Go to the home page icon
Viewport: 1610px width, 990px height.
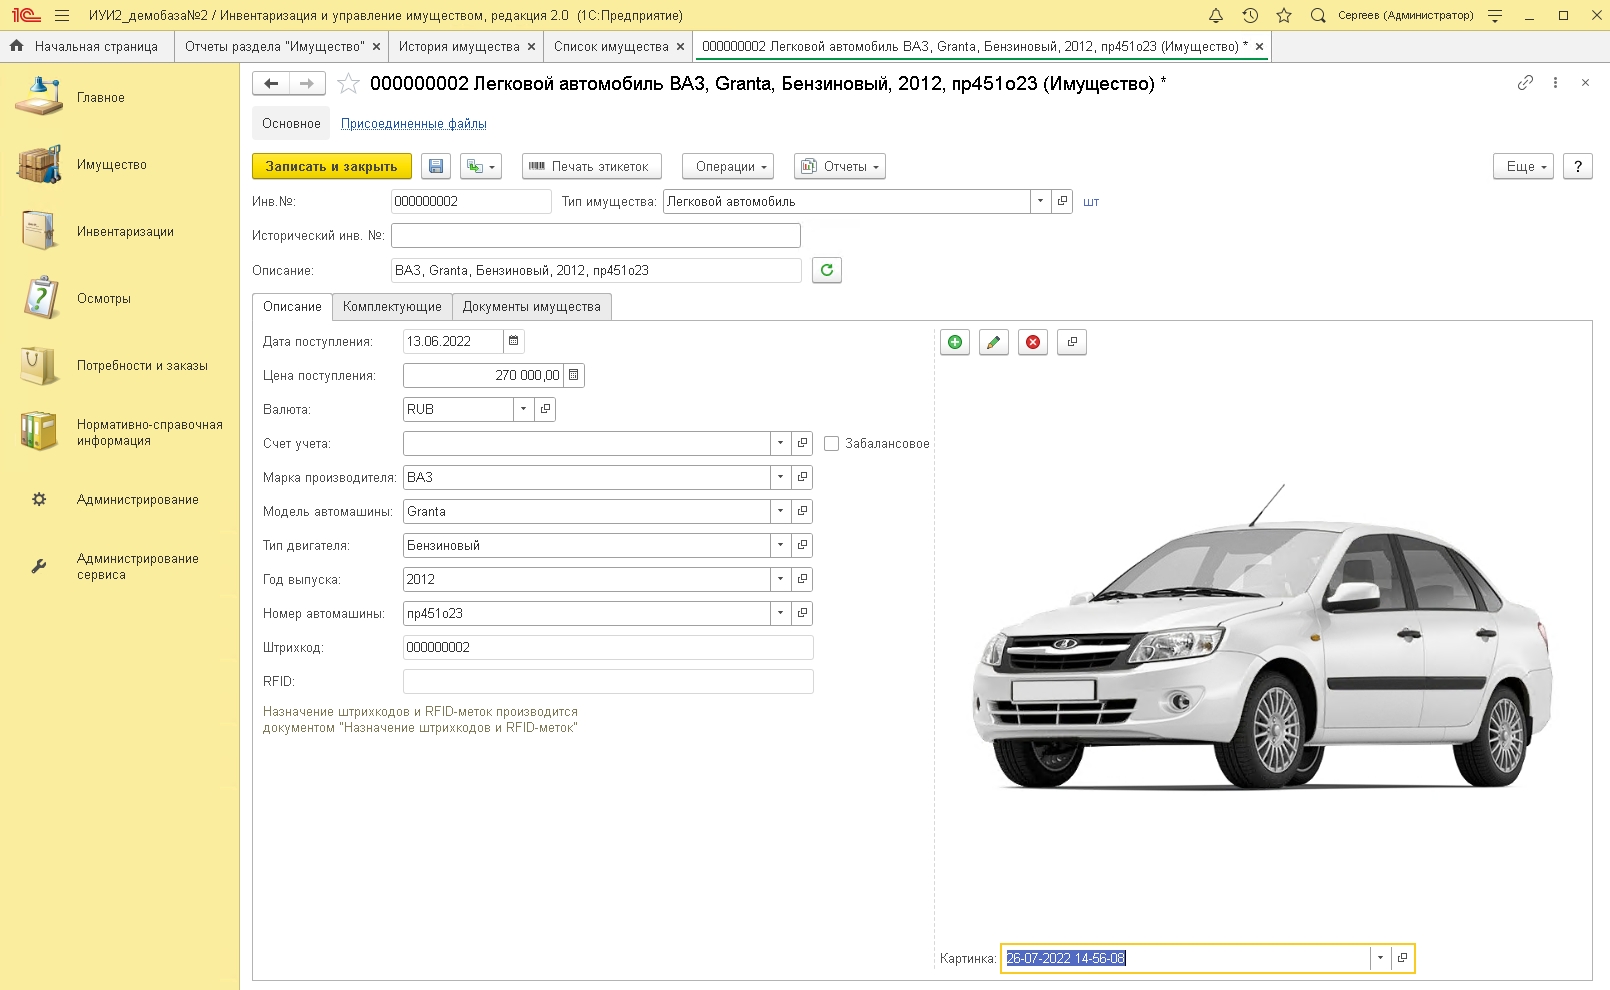[x=16, y=46]
